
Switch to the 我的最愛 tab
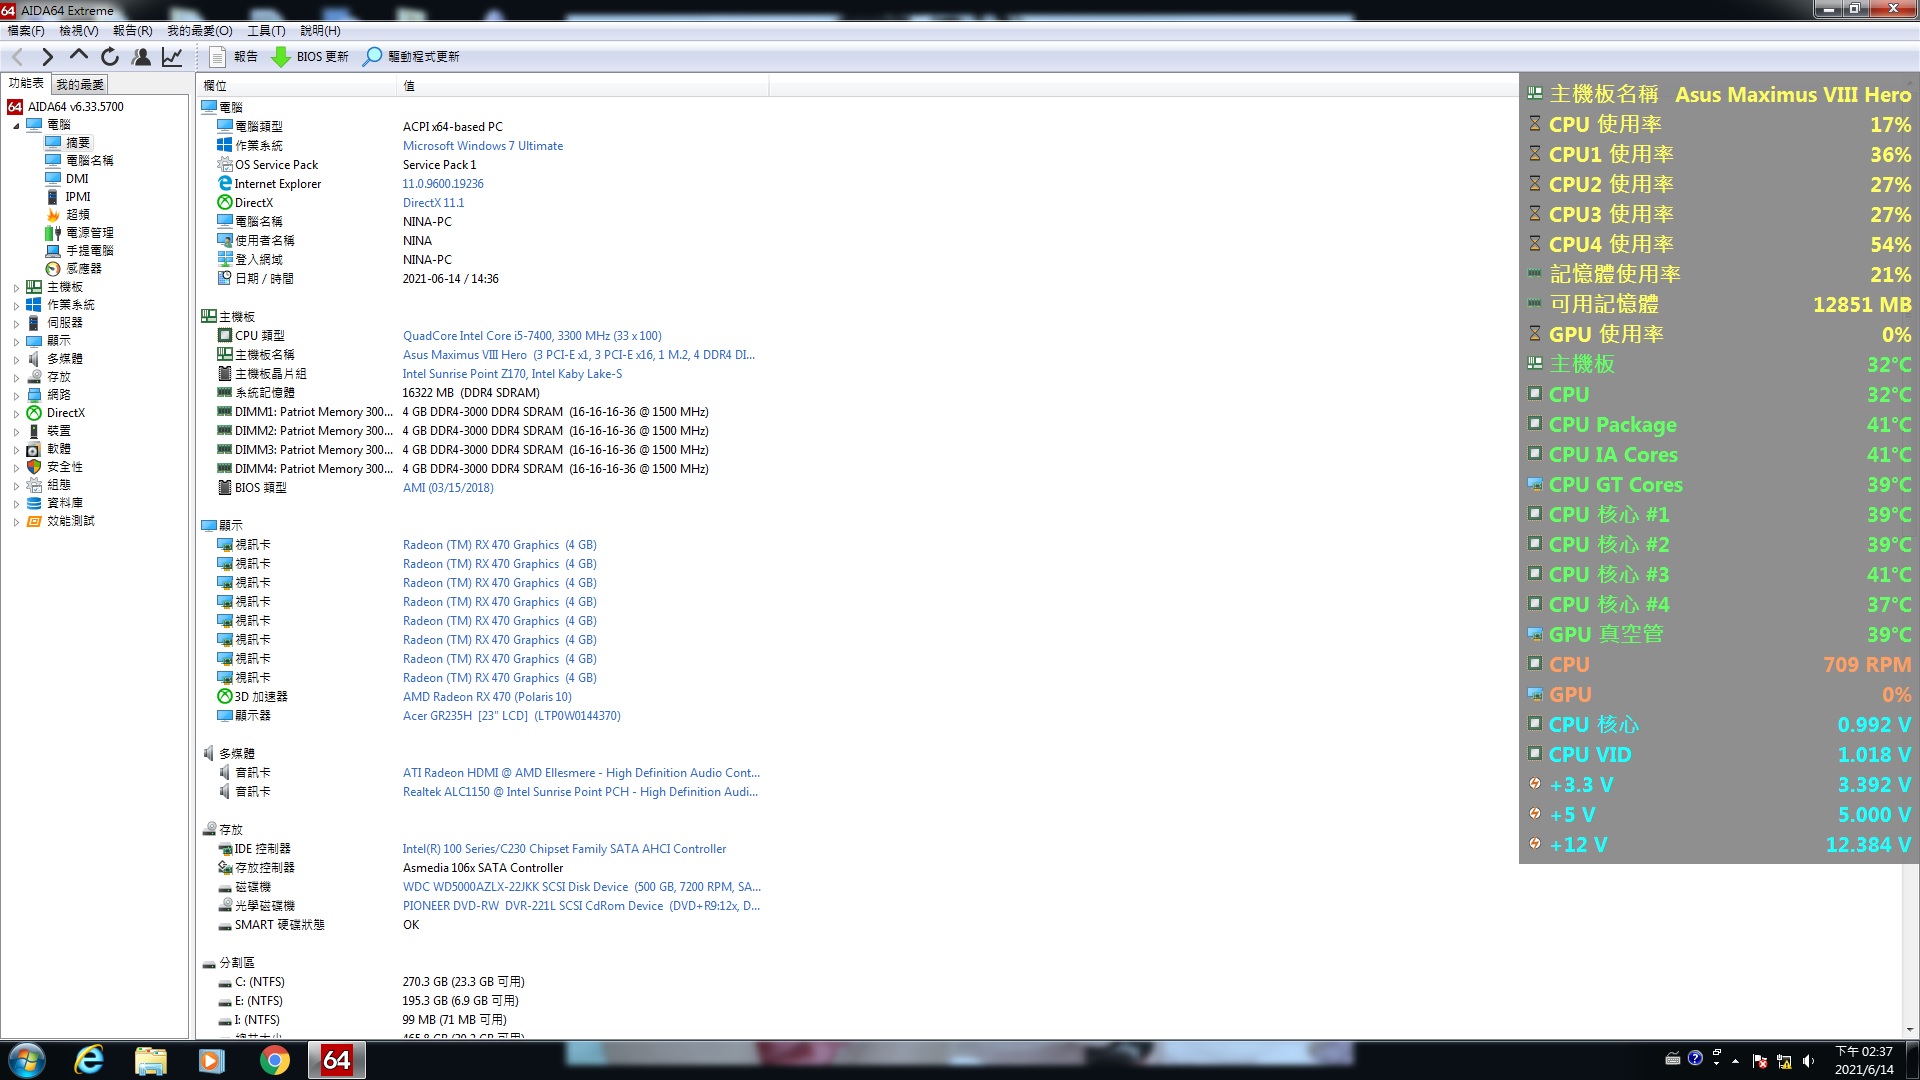pos(80,85)
